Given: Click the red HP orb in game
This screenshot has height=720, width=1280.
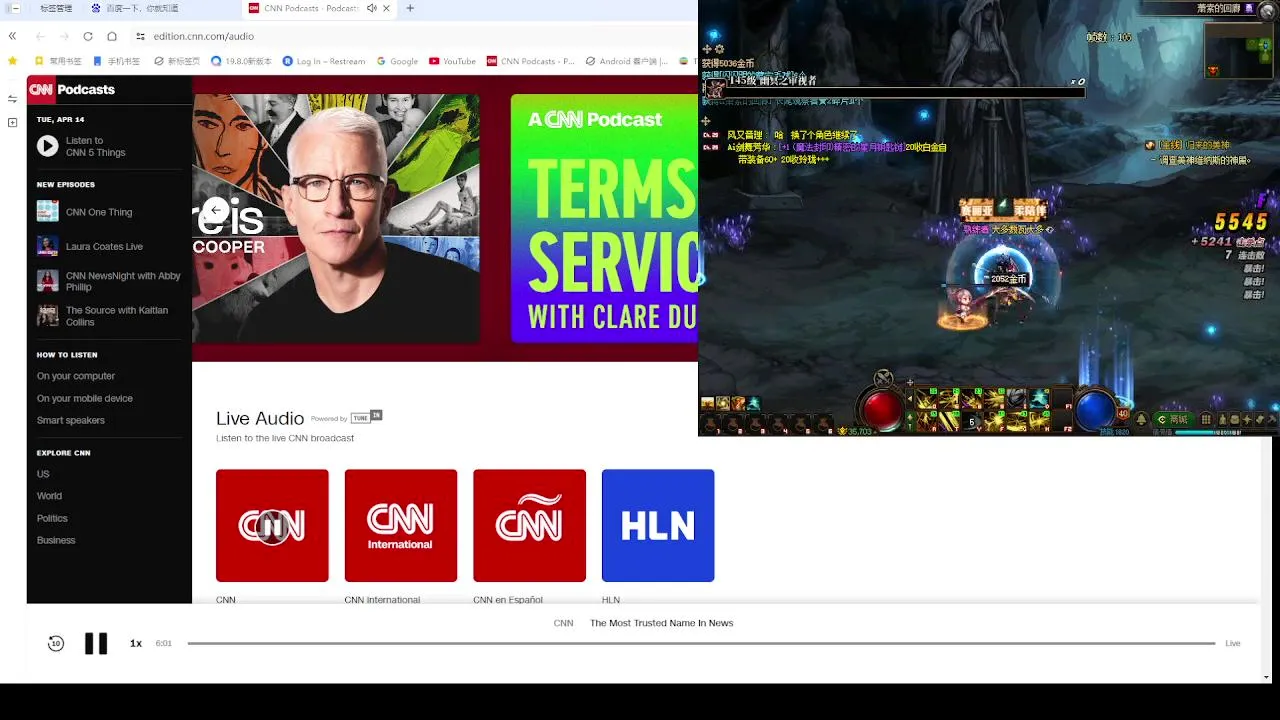Looking at the screenshot, I should pos(881,408).
